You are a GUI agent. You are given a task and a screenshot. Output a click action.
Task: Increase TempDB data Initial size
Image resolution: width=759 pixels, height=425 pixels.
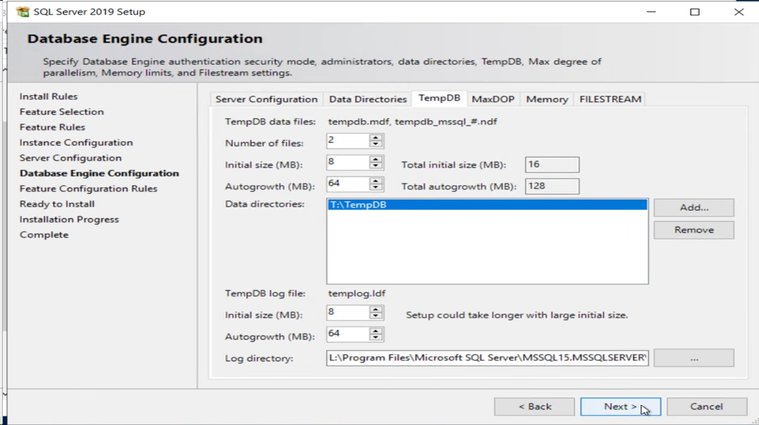tap(376, 159)
